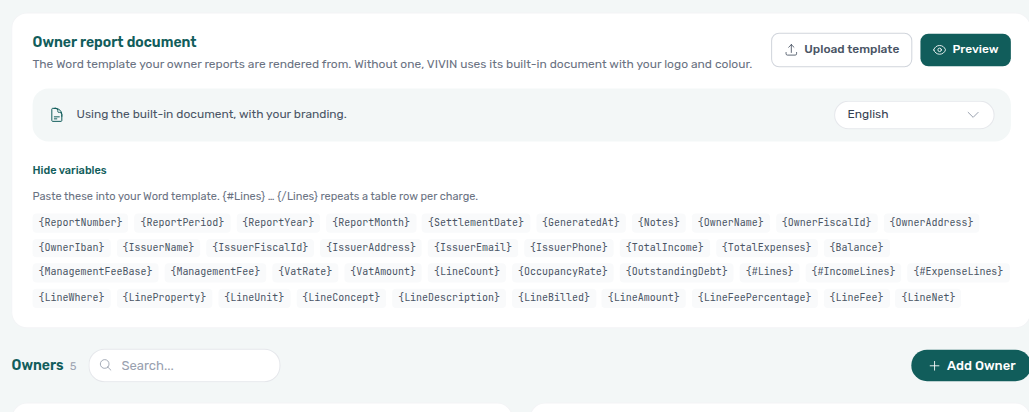The height and width of the screenshot is (412, 1029).
Task: Select the {VatAmount} variable chip
Action: pyautogui.click(x=383, y=272)
